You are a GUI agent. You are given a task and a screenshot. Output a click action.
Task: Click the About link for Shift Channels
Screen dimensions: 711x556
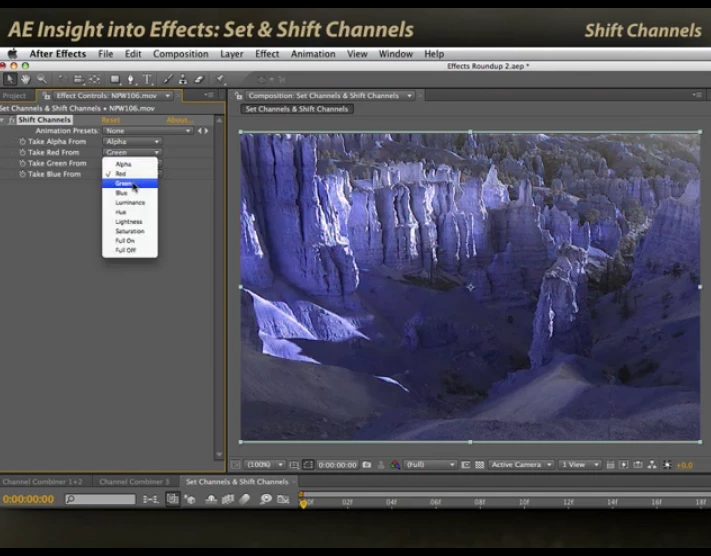(x=179, y=120)
